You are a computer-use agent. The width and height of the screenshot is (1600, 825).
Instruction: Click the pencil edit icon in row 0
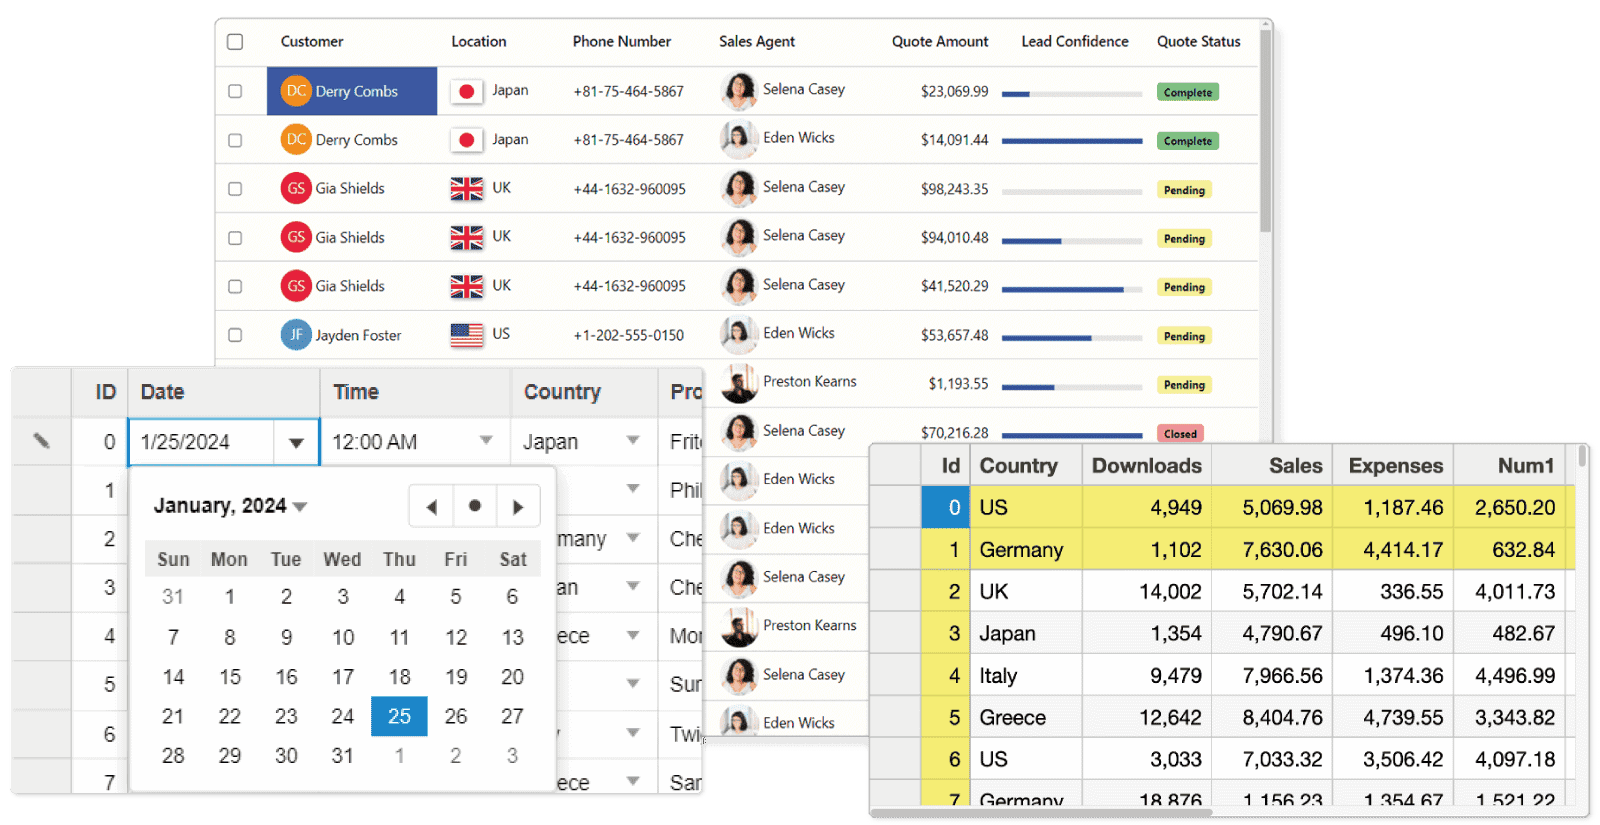coord(41,441)
